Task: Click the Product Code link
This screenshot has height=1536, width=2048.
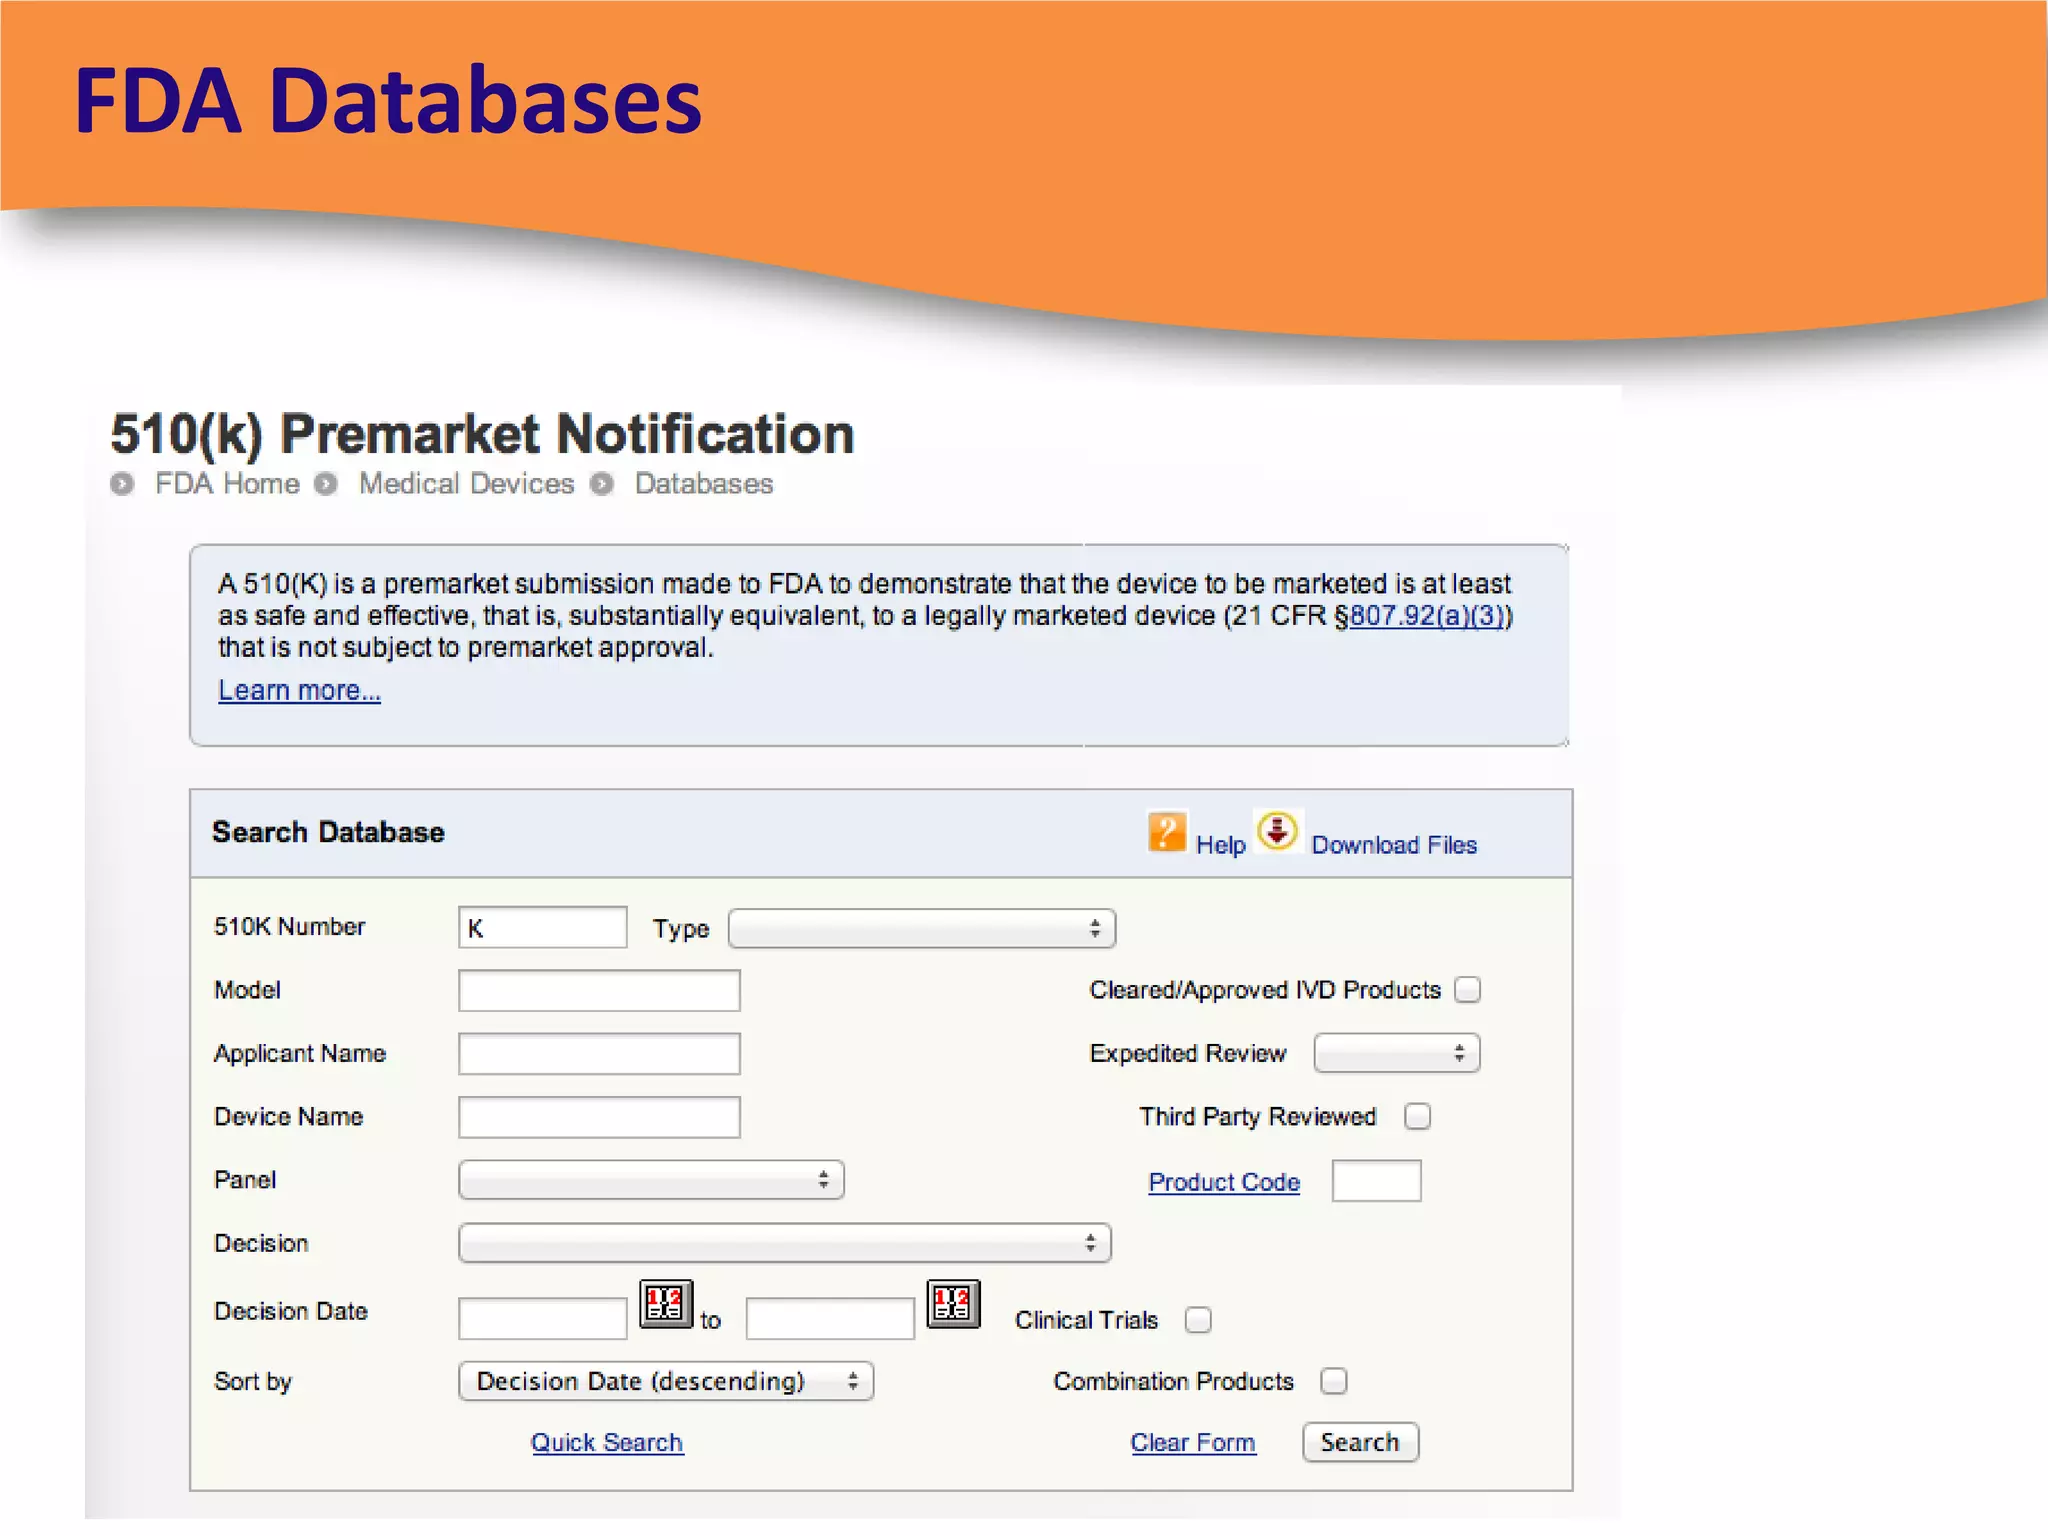Action: [1224, 1182]
